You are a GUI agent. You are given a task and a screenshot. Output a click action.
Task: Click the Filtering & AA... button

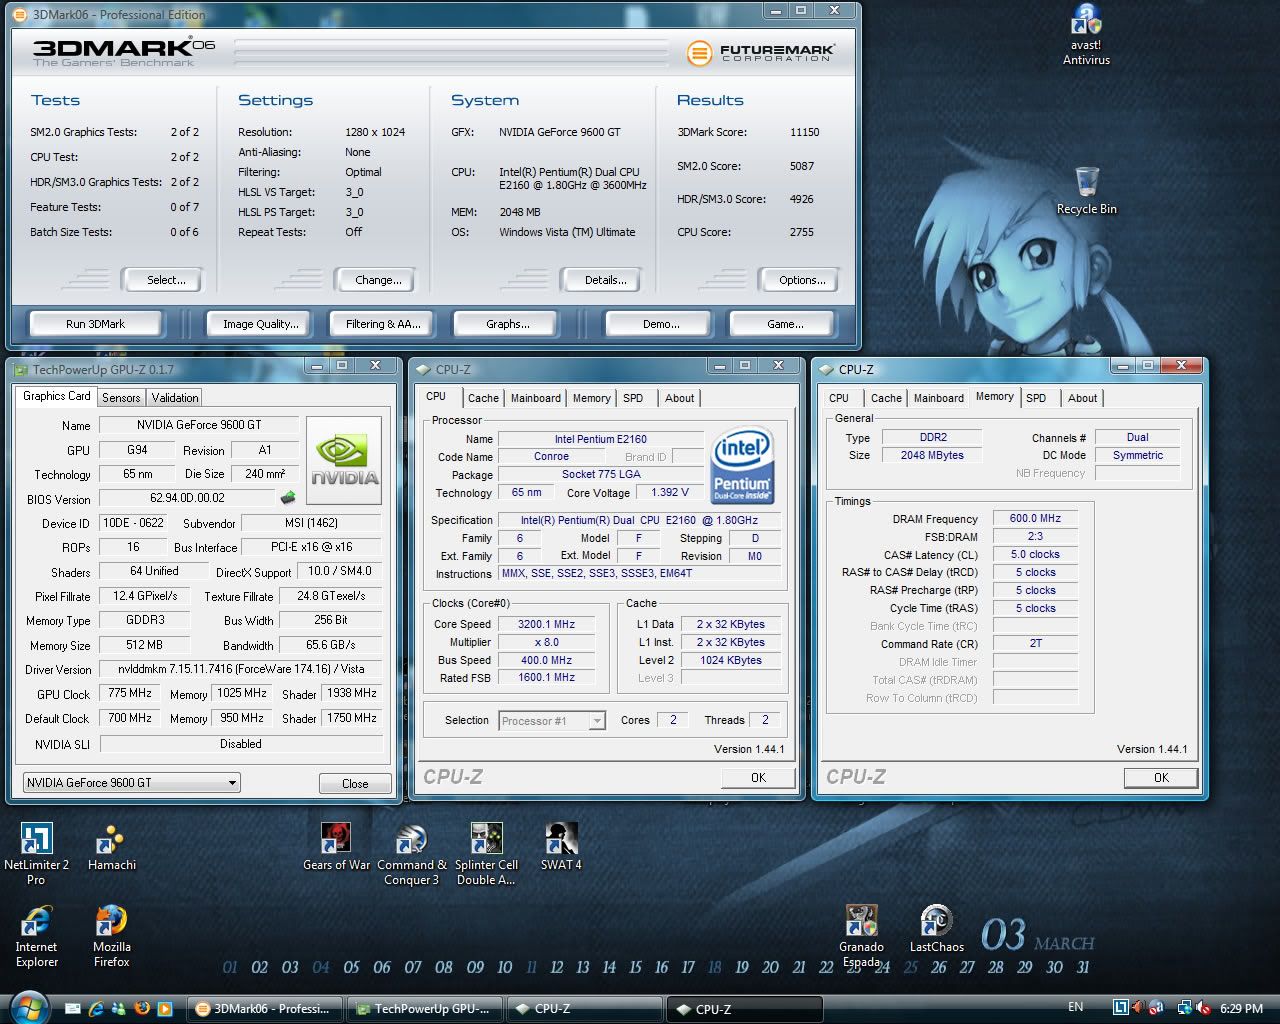(383, 324)
